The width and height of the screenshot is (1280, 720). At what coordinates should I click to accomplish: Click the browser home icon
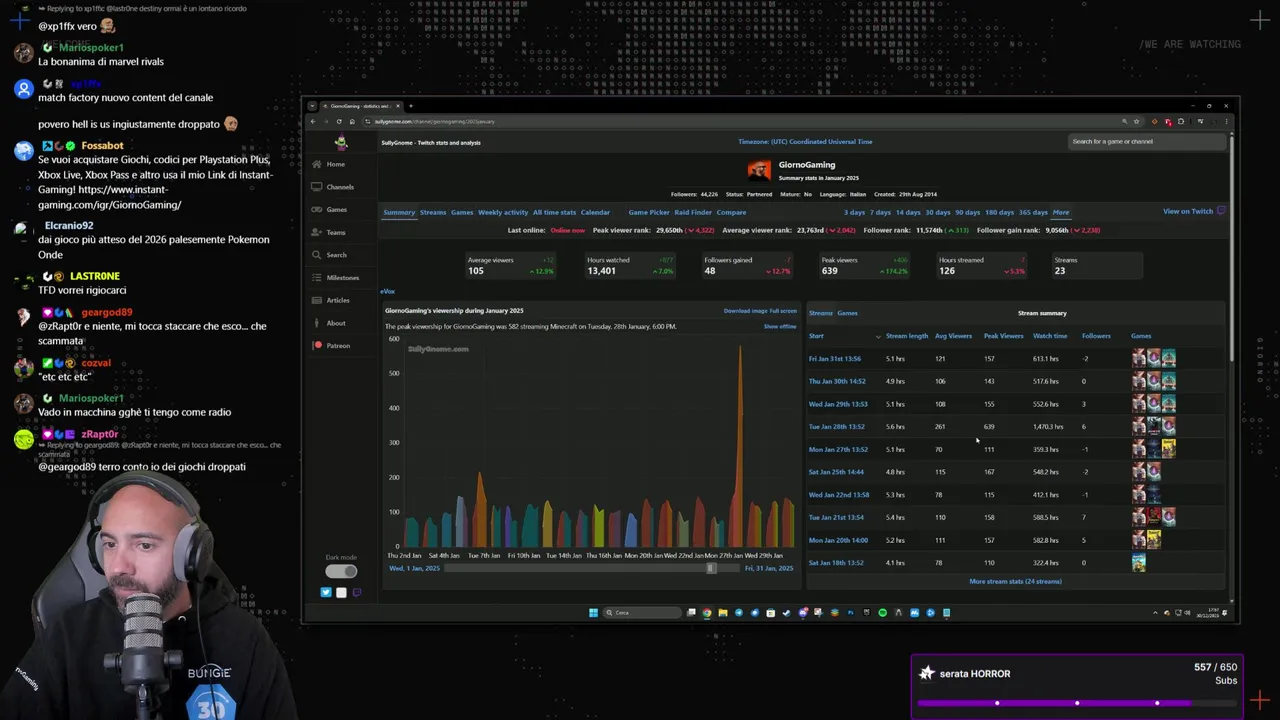(x=352, y=121)
